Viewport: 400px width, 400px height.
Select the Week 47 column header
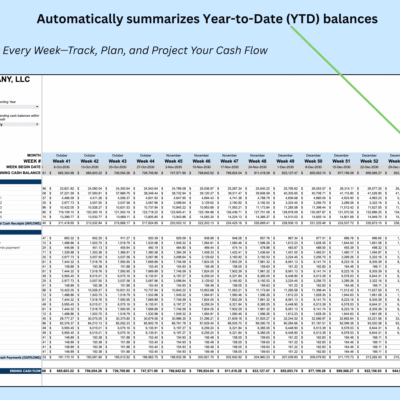pyautogui.click(x=230, y=161)
